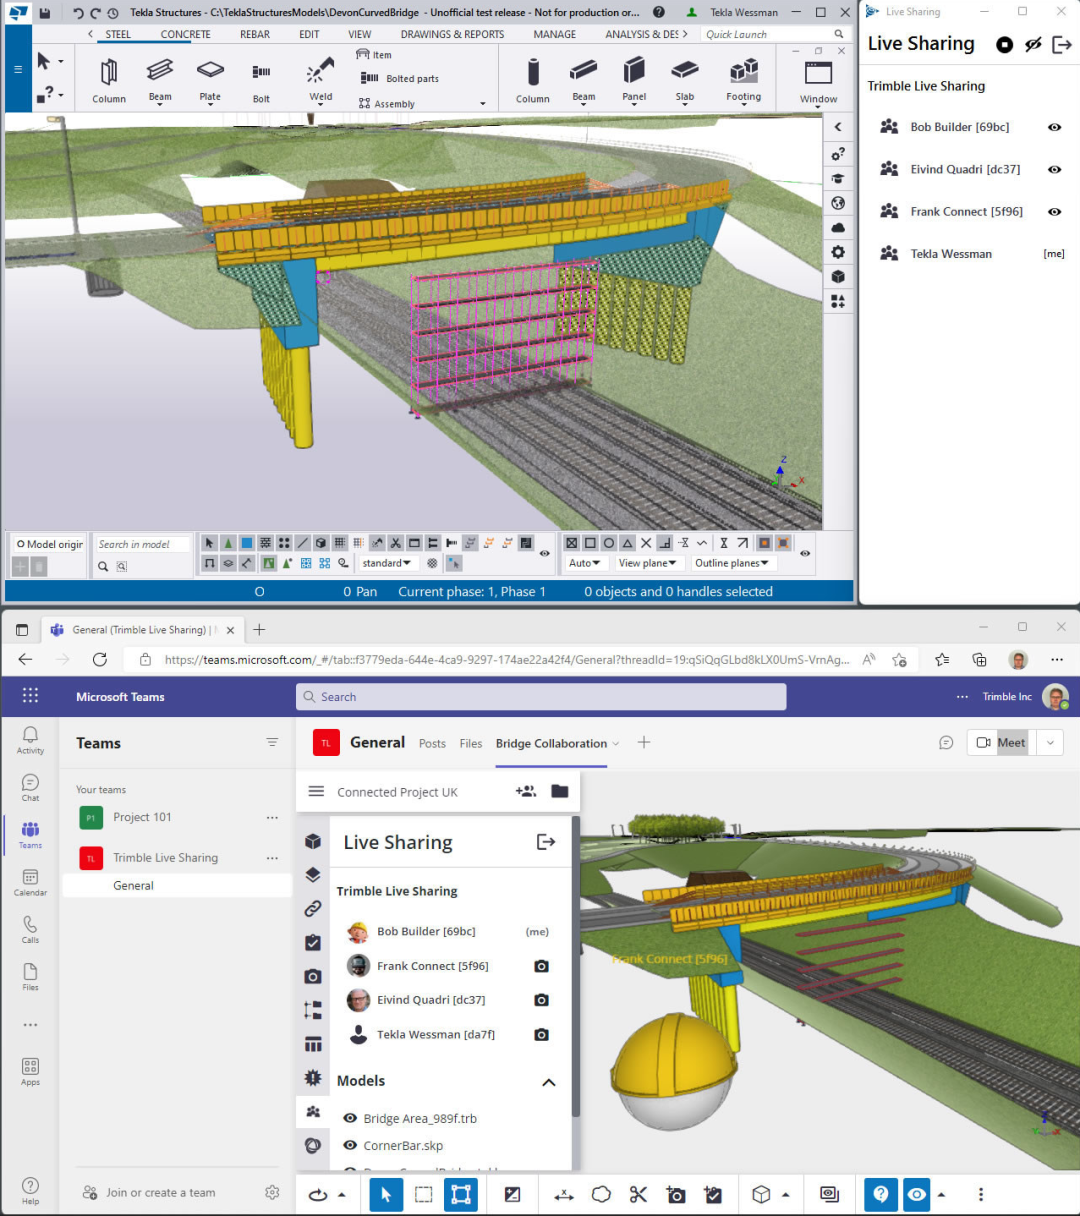Select the rectangle area selection tool

(424, 1194)
